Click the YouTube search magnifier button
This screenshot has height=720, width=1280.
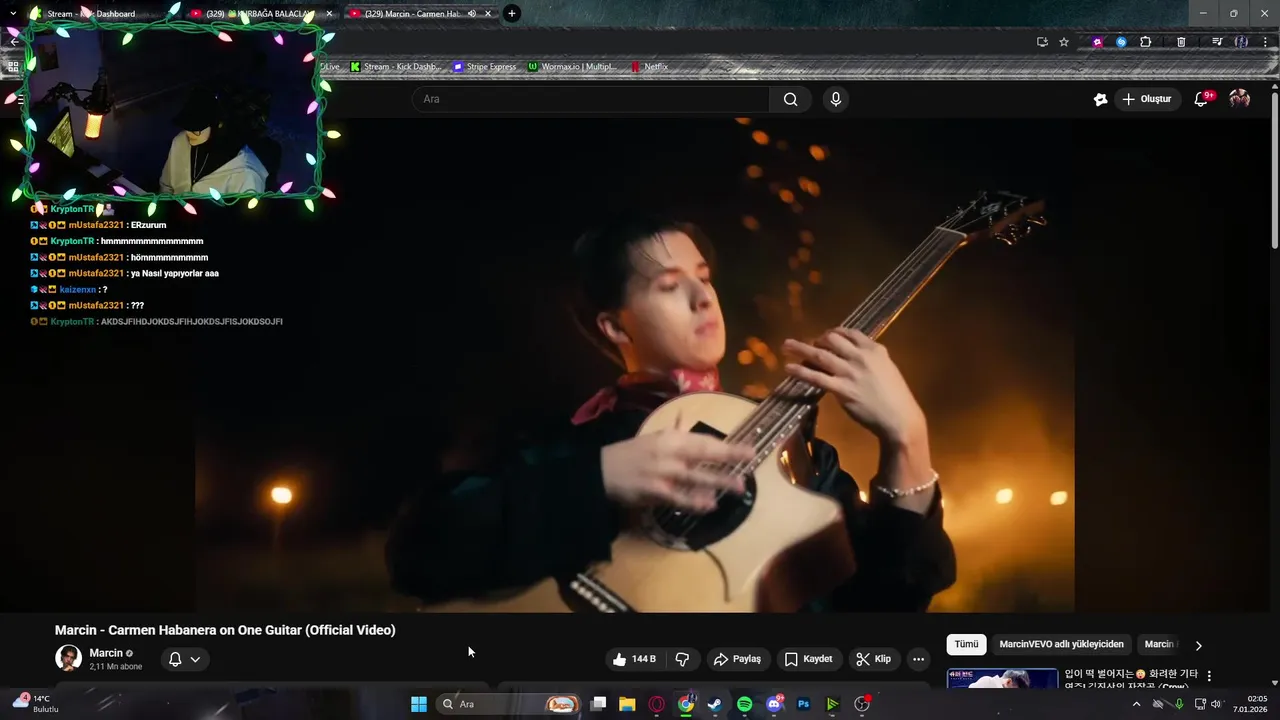pos(790,99)
